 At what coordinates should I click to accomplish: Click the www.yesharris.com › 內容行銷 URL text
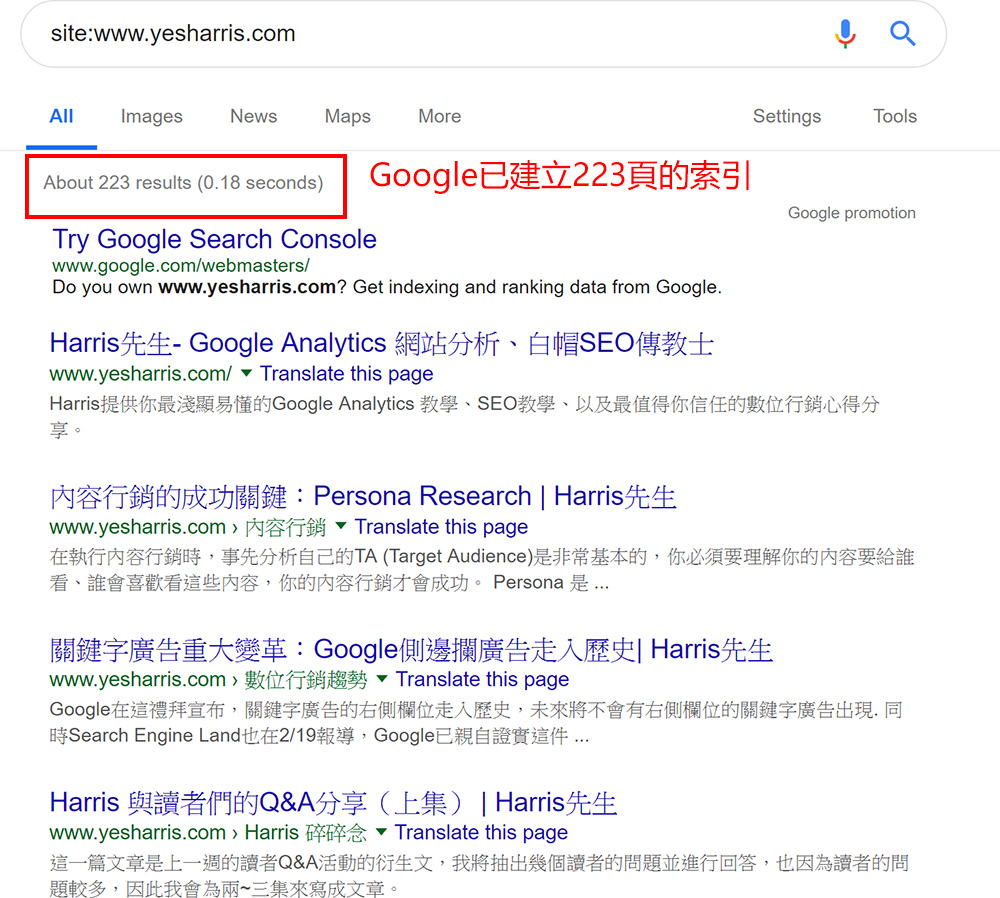188,527
